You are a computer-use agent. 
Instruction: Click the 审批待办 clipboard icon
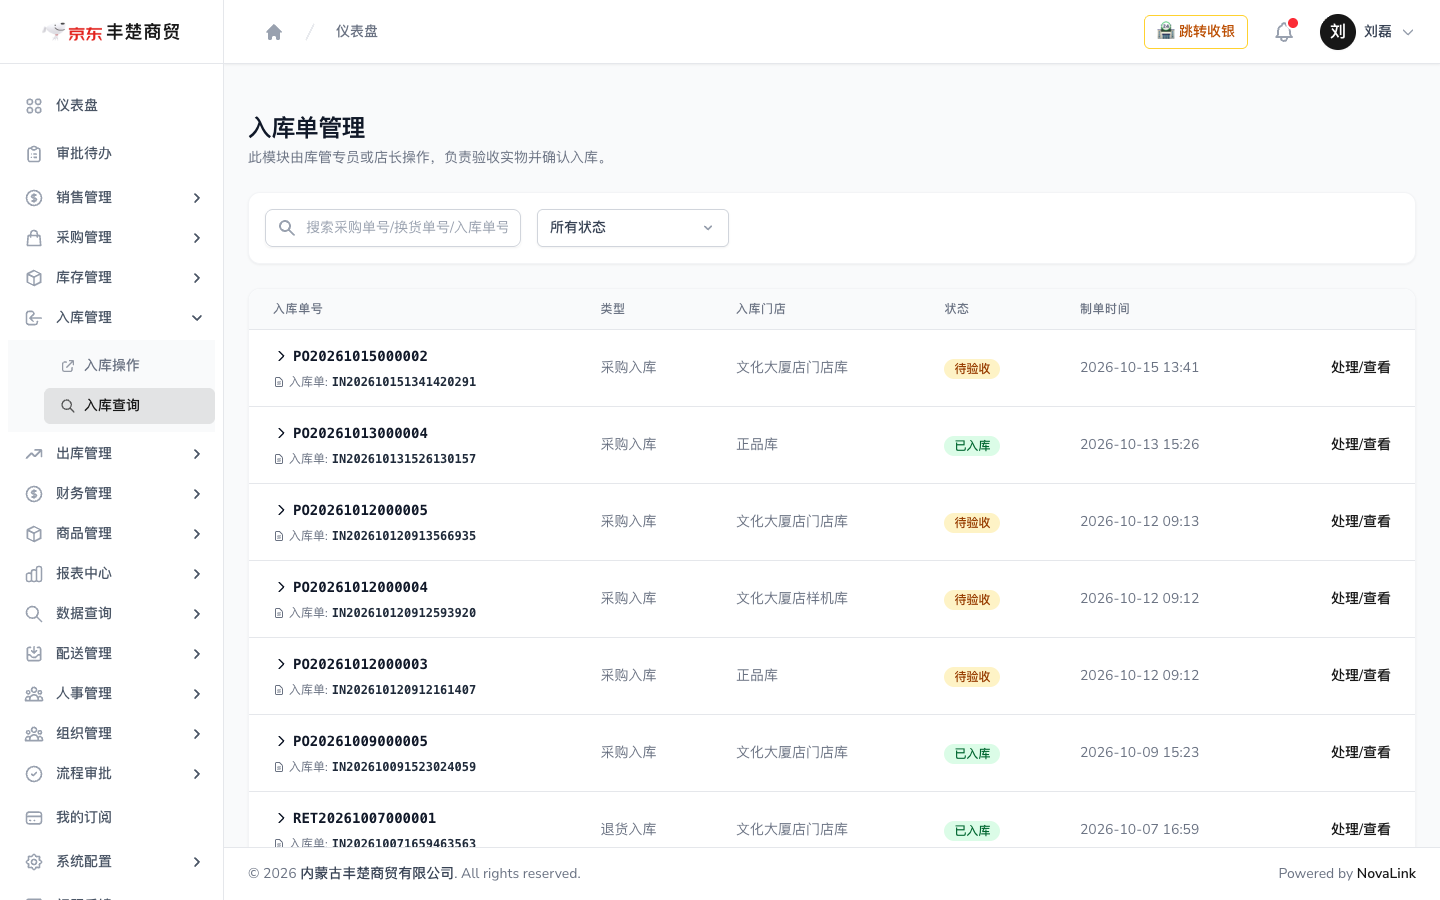pos(34,154)
